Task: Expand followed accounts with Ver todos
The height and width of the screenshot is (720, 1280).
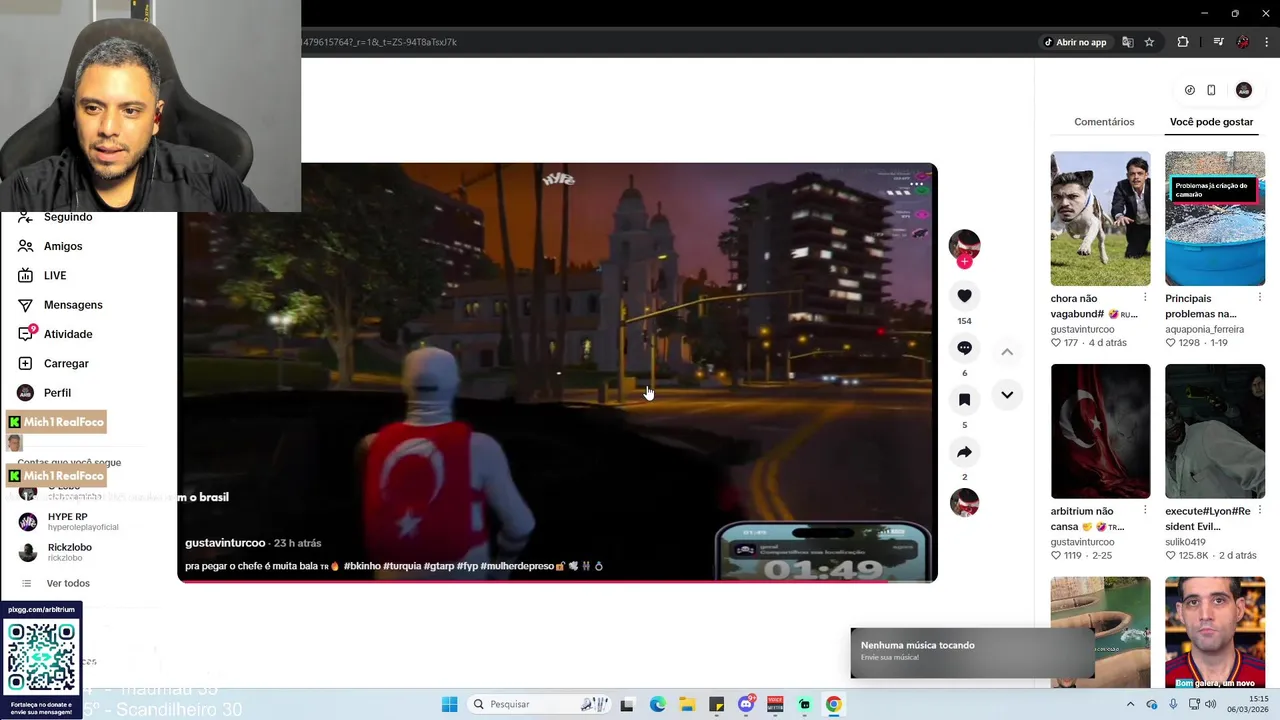Action: click(x=68, y=583)
